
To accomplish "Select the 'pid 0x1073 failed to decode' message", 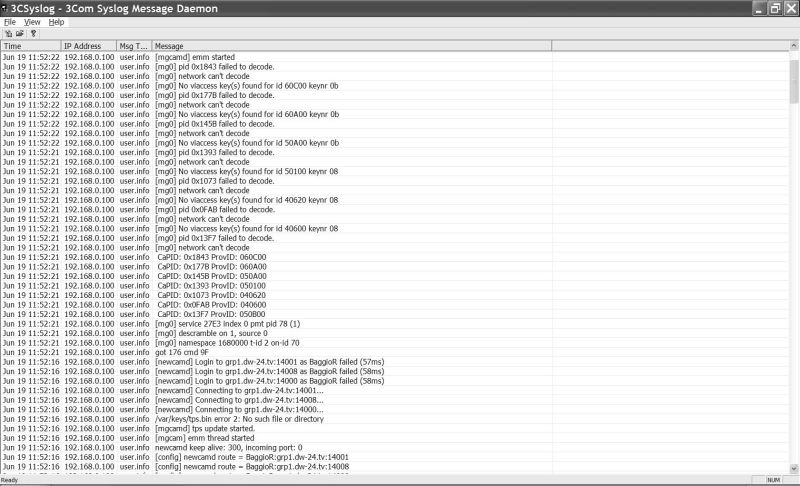I will 214,181.
